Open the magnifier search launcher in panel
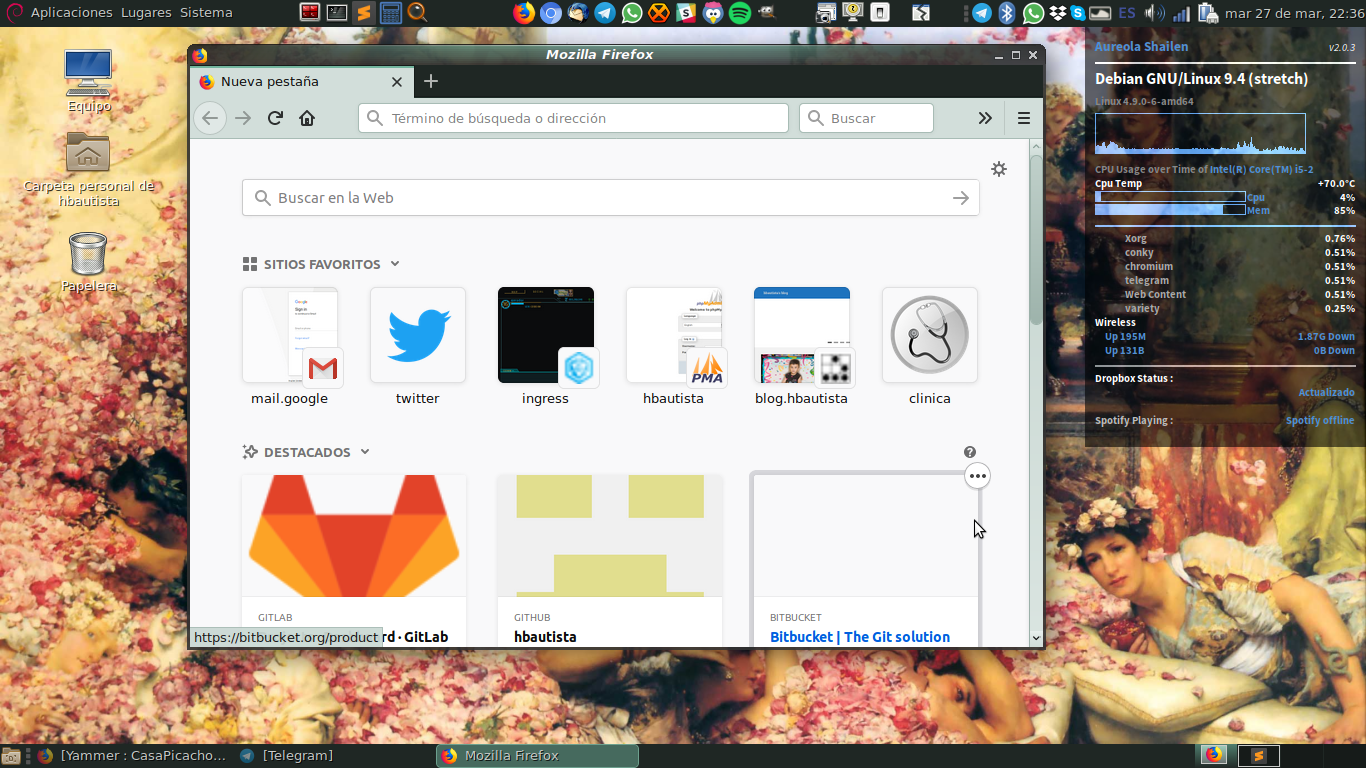Screen dimensions: 1366x768 click(x=417, y=13)
